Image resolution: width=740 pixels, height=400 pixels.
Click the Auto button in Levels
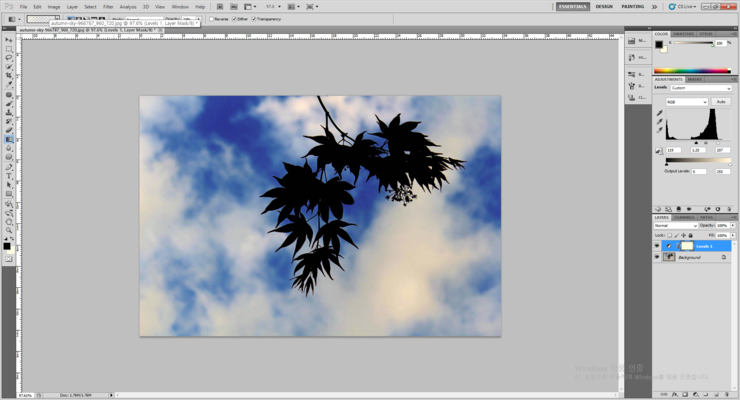pos(721,102)
